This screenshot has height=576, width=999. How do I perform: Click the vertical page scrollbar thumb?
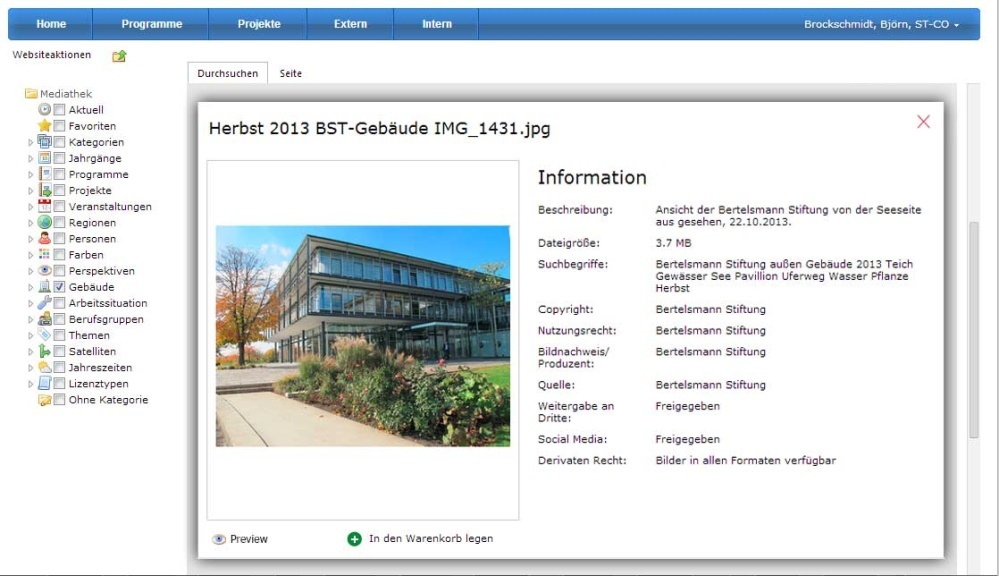tap(974, 330)
